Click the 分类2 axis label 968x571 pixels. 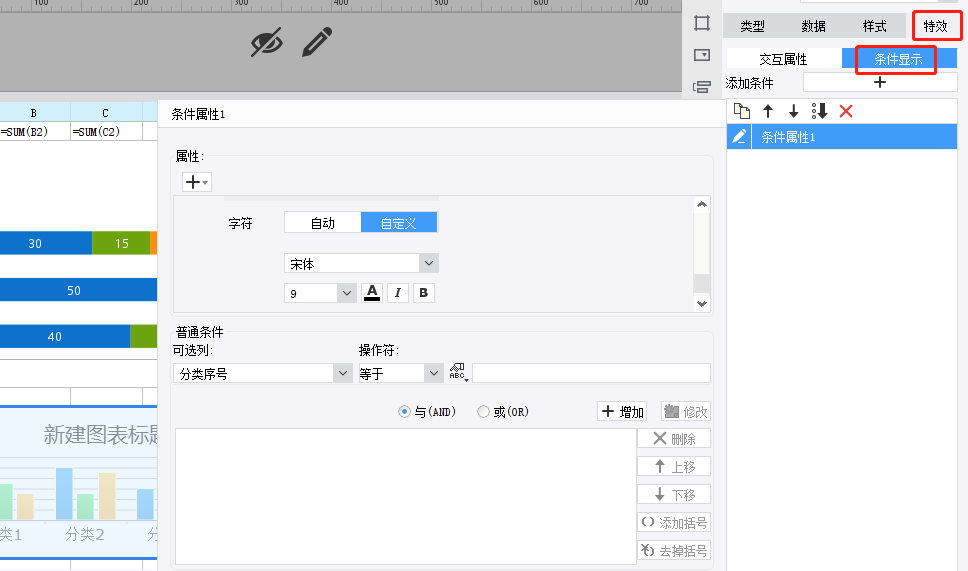tap(85, 535)
